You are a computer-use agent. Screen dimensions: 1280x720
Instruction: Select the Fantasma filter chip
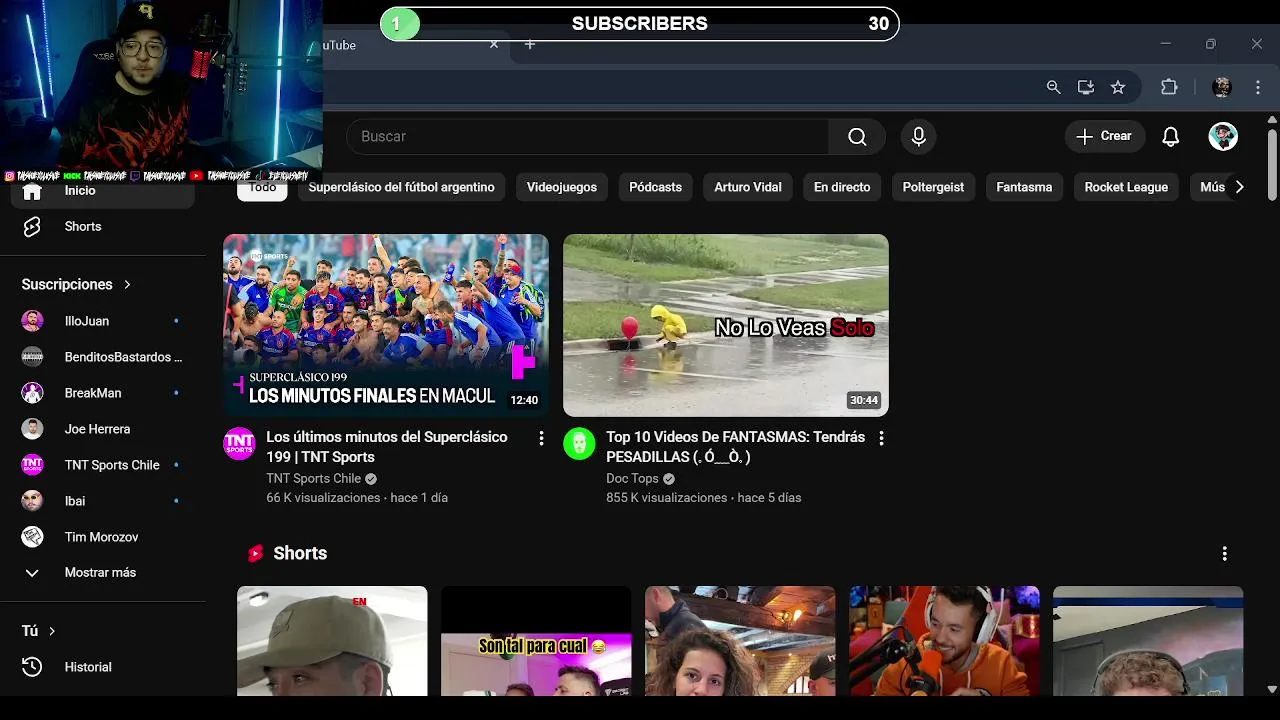1024,187
